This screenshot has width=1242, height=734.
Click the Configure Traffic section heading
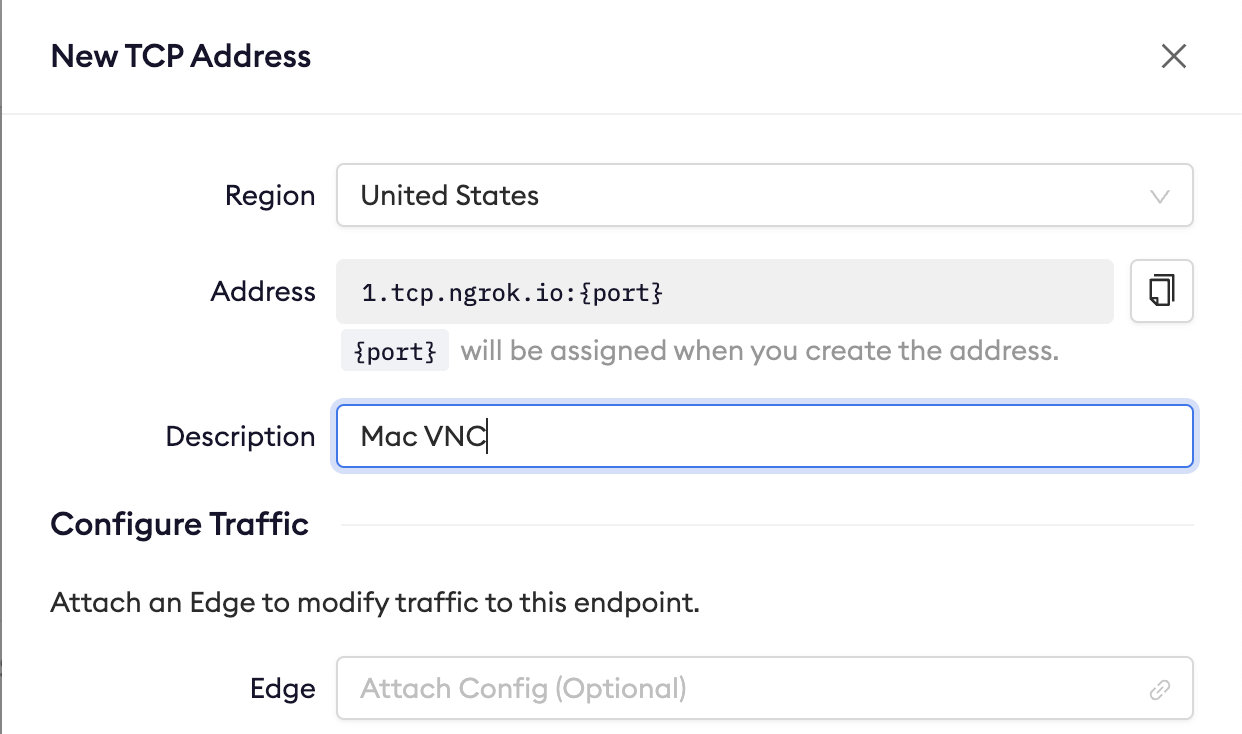click(x=180, y=524)
